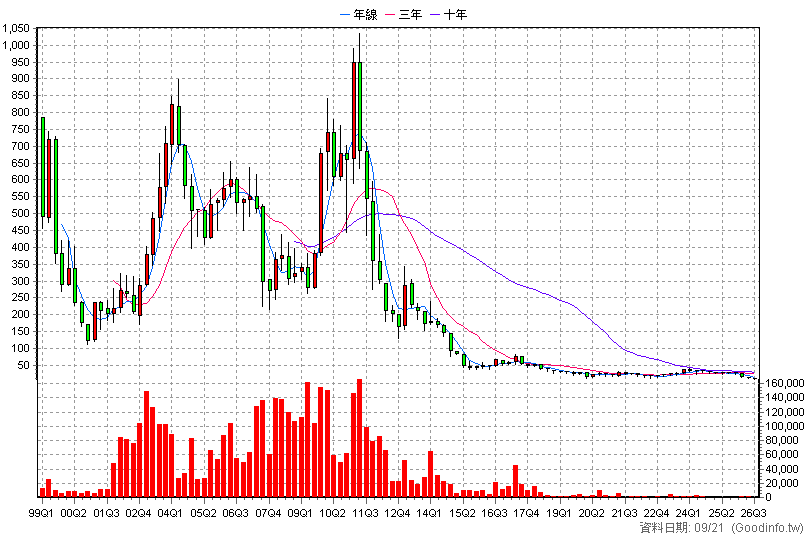Click the 年線 blue legend entry
Image resolution: width=808 pixels, height=540 pixels.
[x=359, y=14]
